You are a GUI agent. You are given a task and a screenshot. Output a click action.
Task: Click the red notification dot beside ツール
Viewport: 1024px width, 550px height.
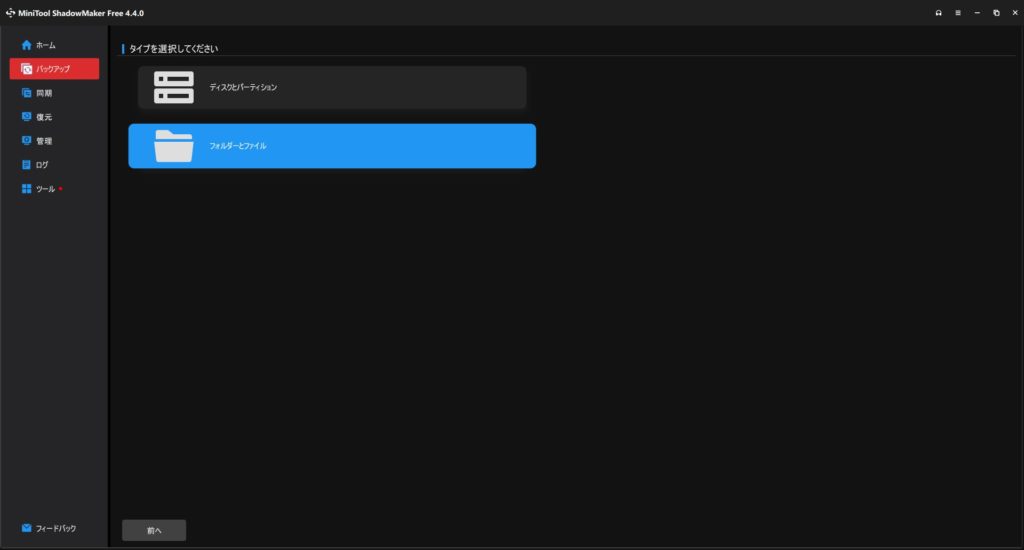click(x=61, y=188)
